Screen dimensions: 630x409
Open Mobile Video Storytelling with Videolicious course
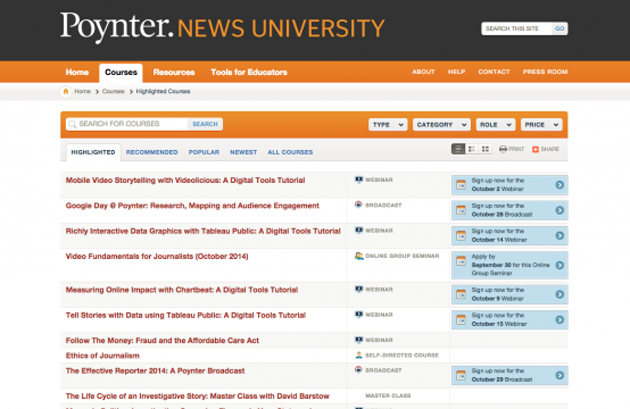(x=185, y=180)
